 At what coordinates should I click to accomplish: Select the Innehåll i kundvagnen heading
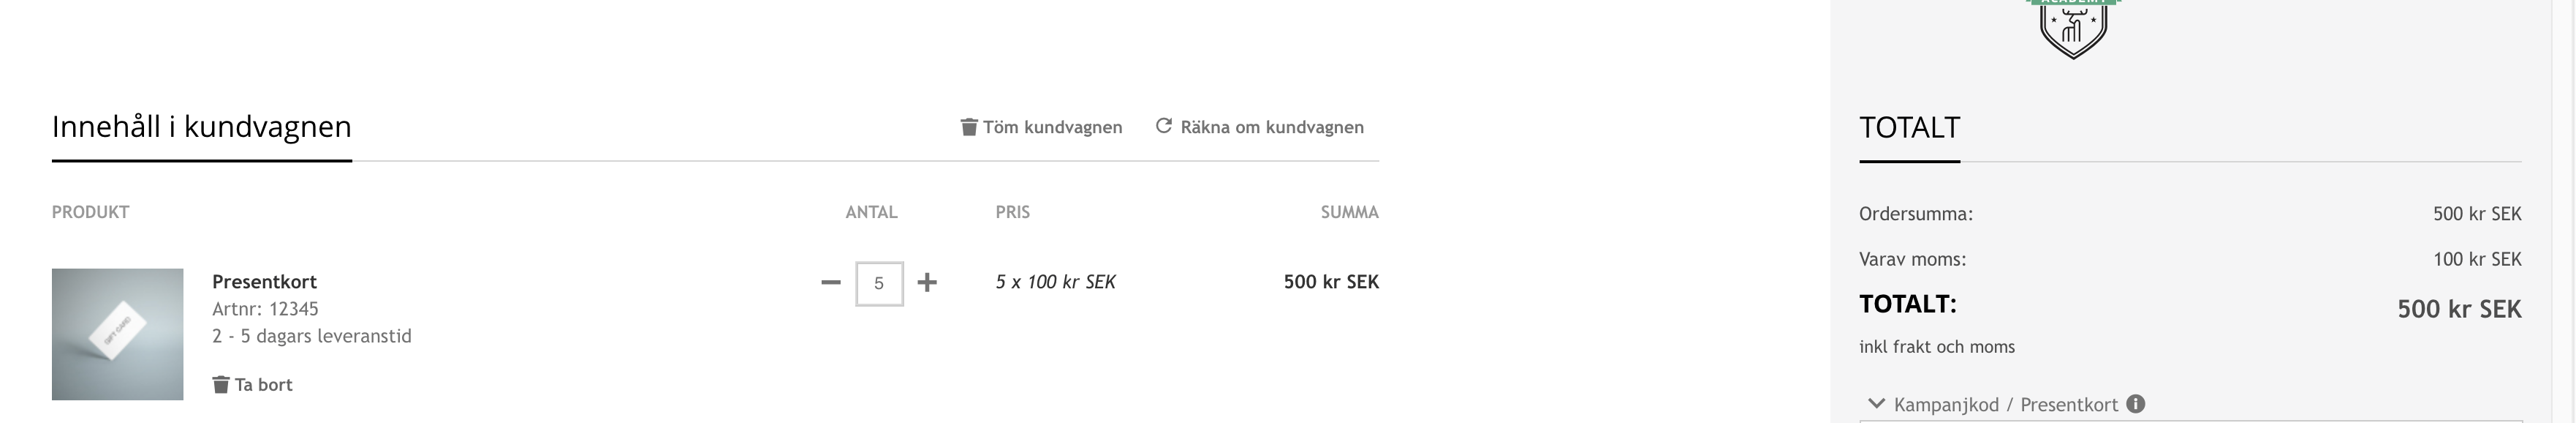(202, 127)
